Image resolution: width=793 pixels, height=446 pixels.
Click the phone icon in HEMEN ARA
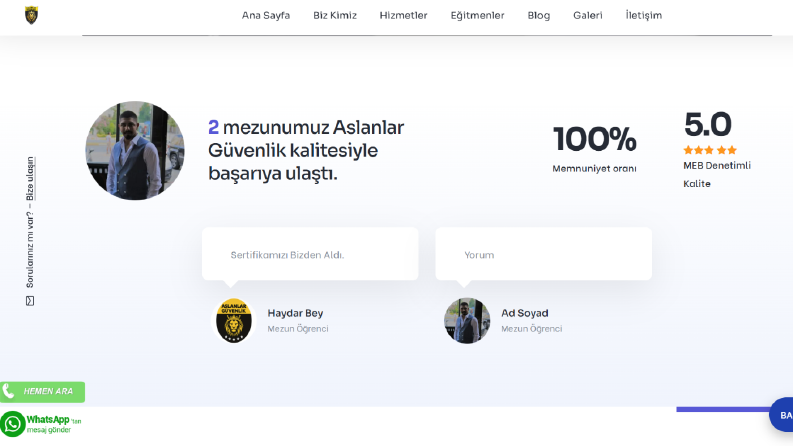point(9,391)
